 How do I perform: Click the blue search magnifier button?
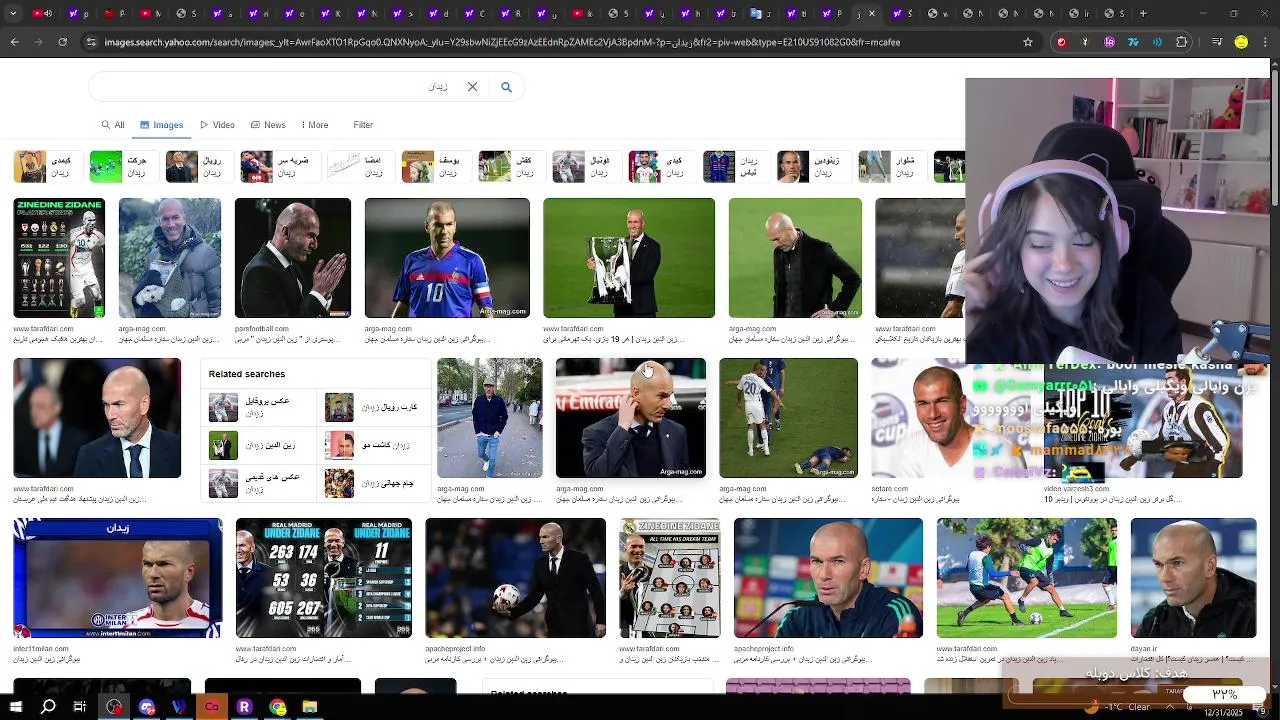click(x=506, y=87)
